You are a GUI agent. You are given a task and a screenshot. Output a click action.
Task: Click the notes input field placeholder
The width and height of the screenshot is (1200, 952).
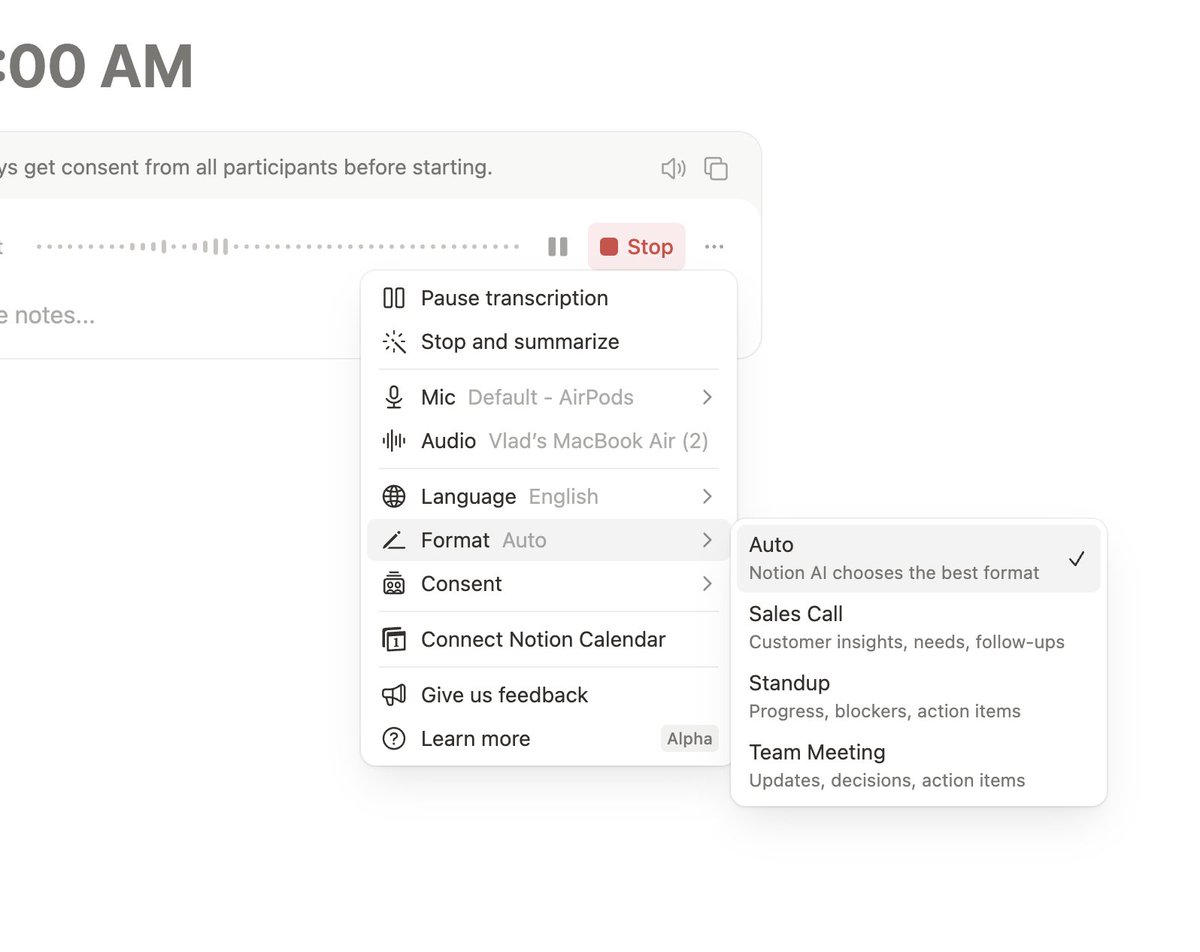pyautogui.click(x=48, y=316)
